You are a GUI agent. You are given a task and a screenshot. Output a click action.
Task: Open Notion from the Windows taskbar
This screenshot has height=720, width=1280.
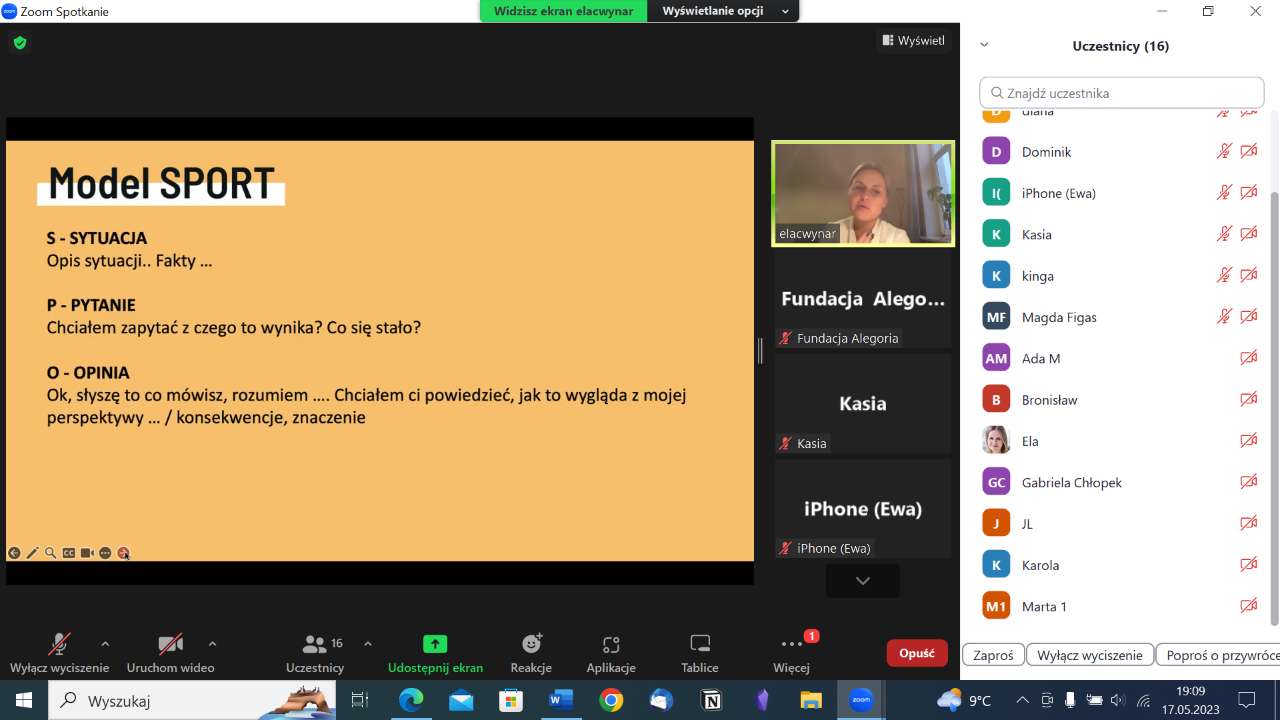pyautogui.click(x=711, y=700)
